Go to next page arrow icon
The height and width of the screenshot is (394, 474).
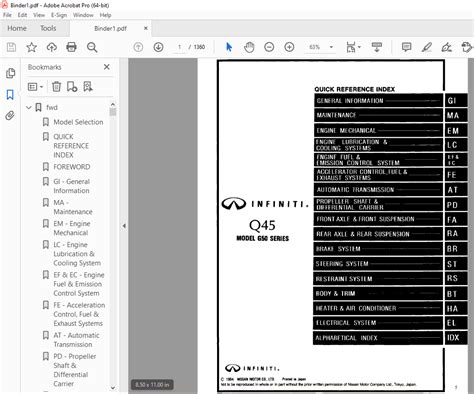pos(158,47)
